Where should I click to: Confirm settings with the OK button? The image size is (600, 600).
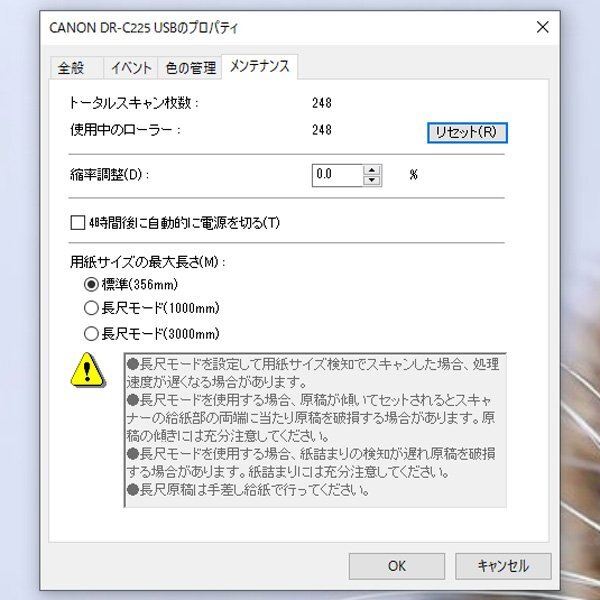[396, 566]
